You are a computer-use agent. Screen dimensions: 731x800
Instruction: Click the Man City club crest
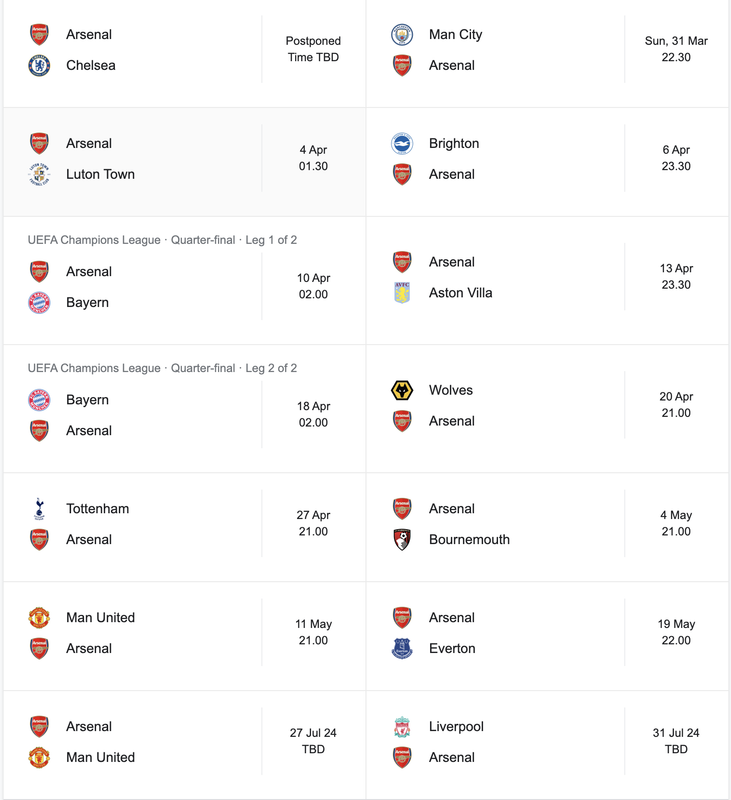click(402, 34)
